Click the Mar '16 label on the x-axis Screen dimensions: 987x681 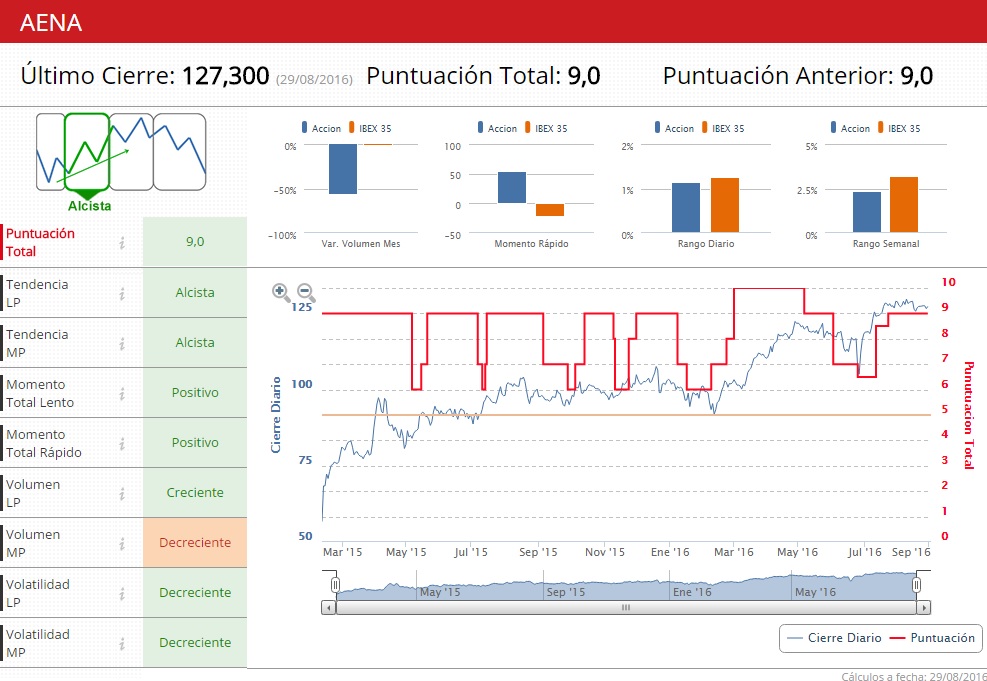[733, 552]
